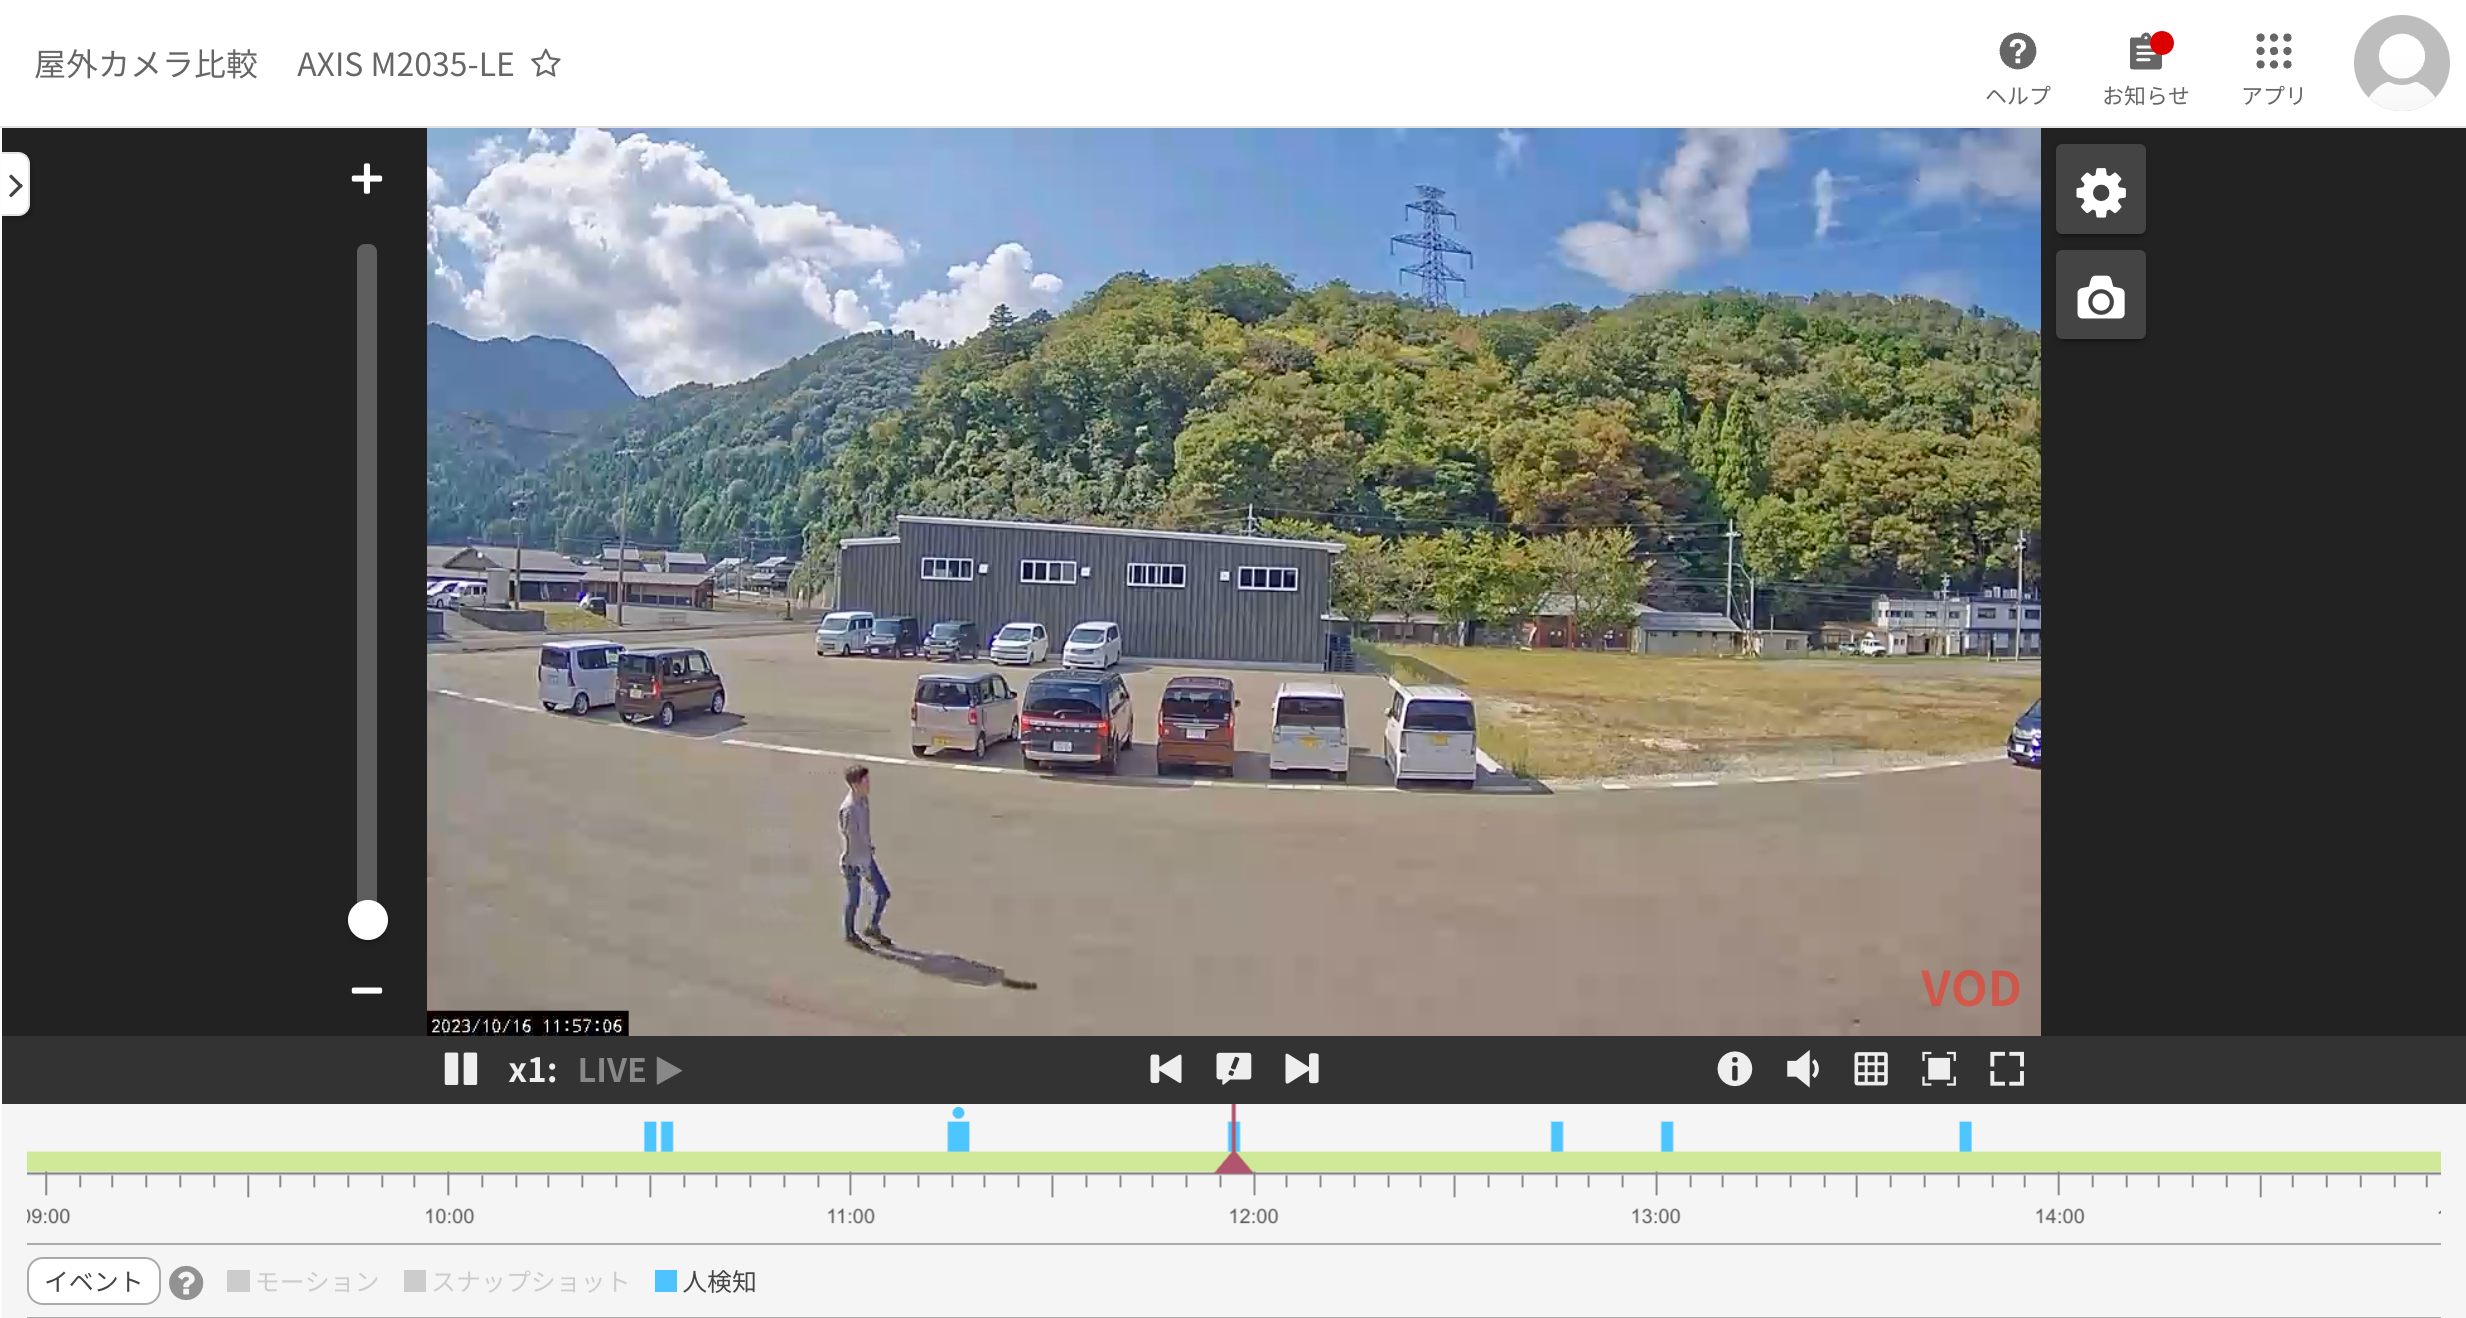Open grid view layout icon
Image resolution: width=2466 pixels, height=1318 pixels.
click(x=1870, y=1069)
